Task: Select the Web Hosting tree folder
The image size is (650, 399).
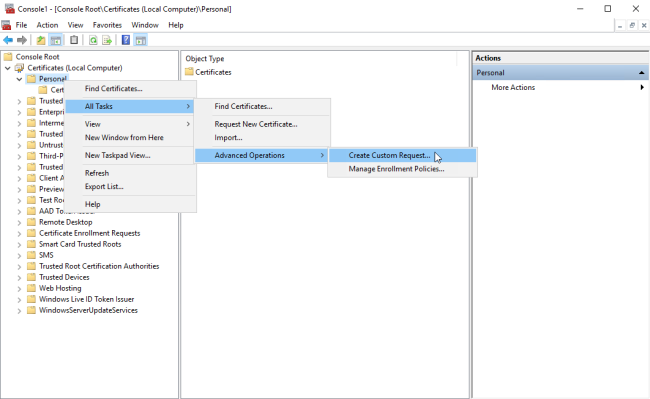Action: click(60, 288)
